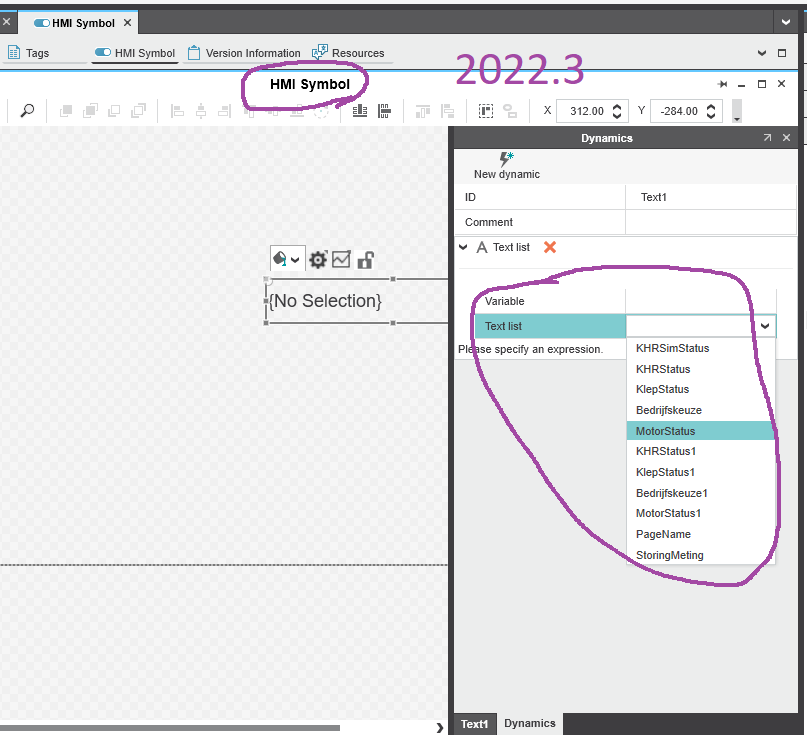Expand the tab overflow dropdown at top right
This screenshot has width=807, height=735.
787,22
